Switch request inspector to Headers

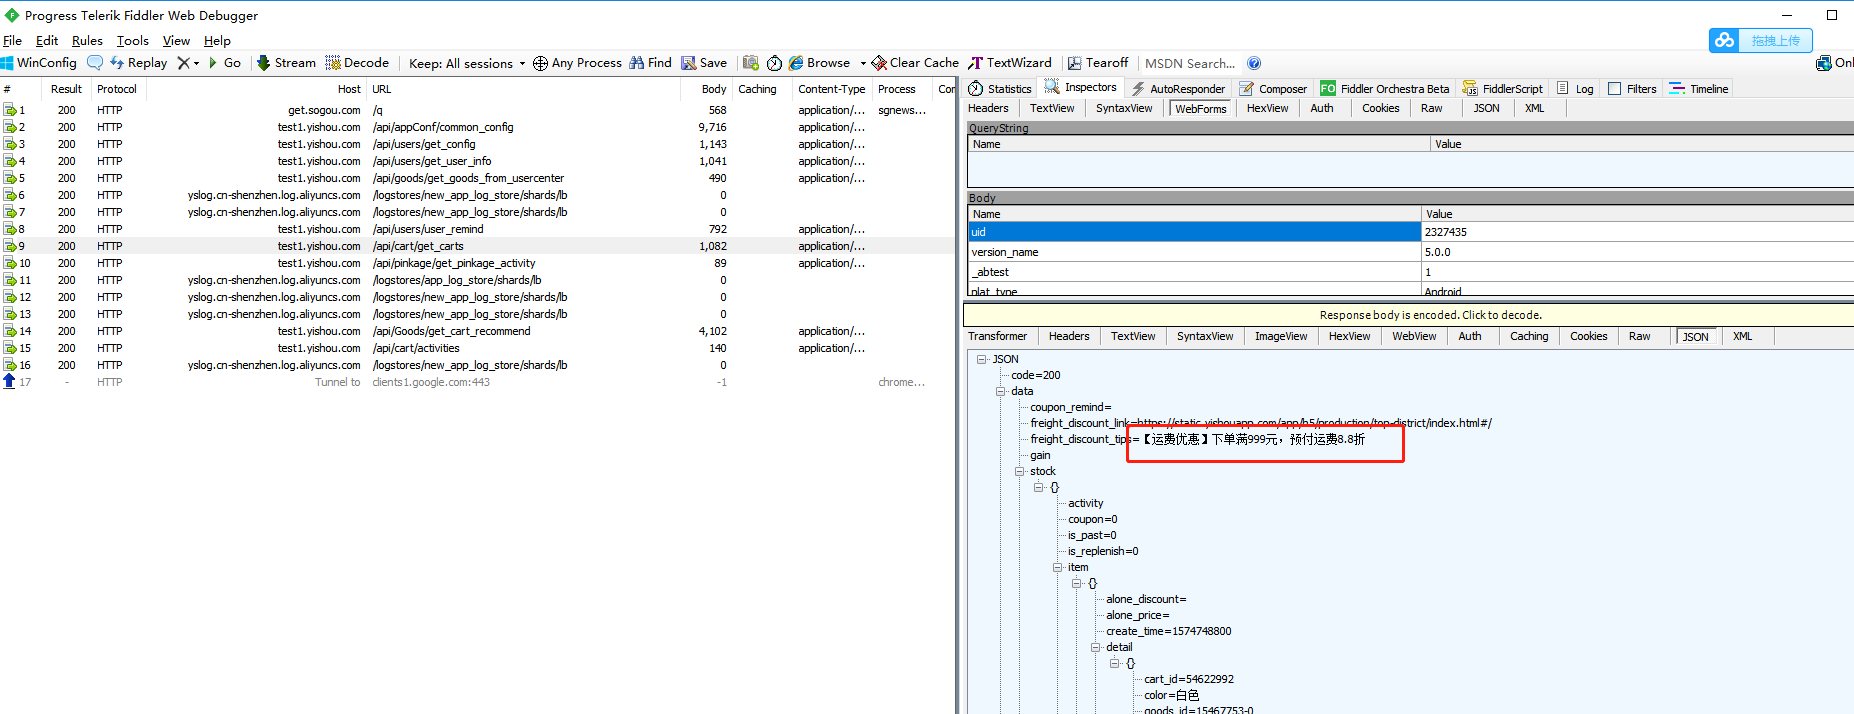pos(988,108)
